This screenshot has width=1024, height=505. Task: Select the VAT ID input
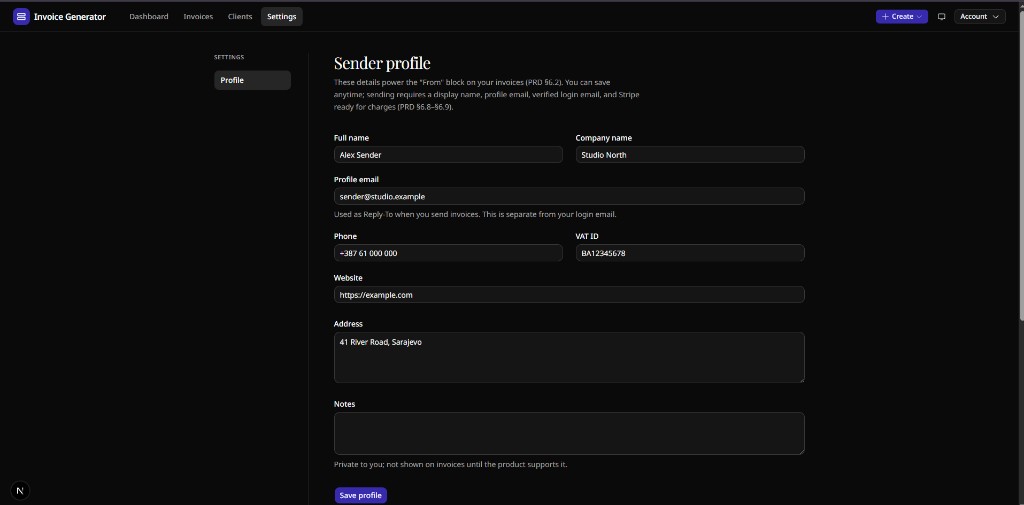tap(690, 253)
